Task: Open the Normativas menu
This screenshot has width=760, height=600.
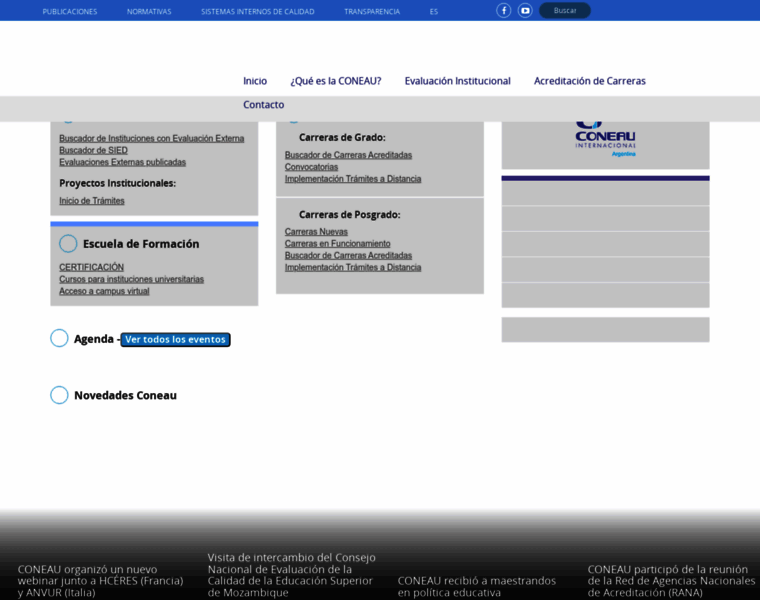Action: coord(149,12)
